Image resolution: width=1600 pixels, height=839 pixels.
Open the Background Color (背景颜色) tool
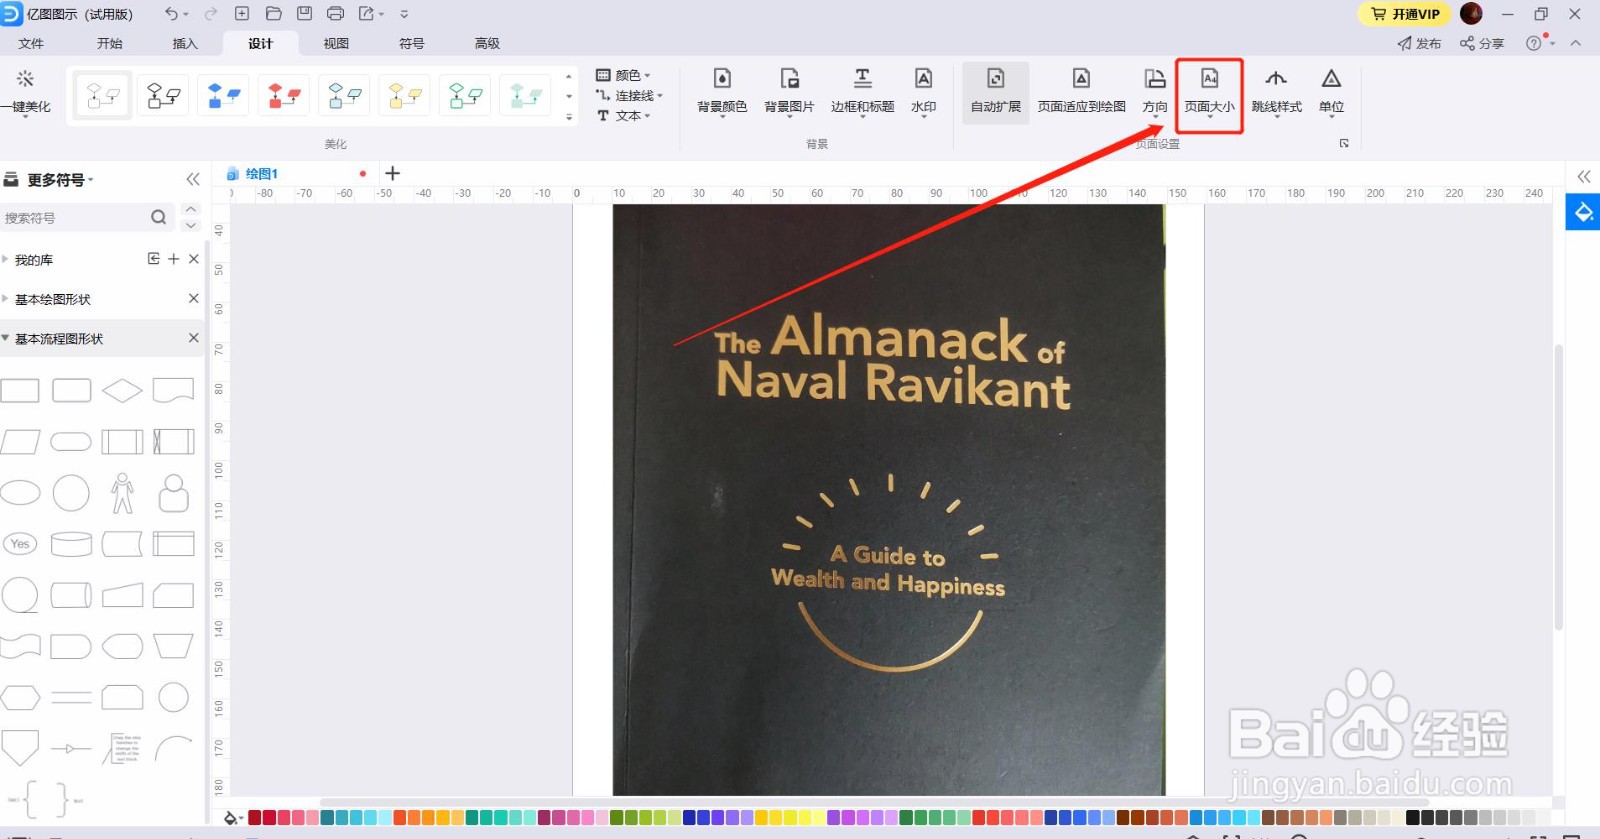[722, 92]
